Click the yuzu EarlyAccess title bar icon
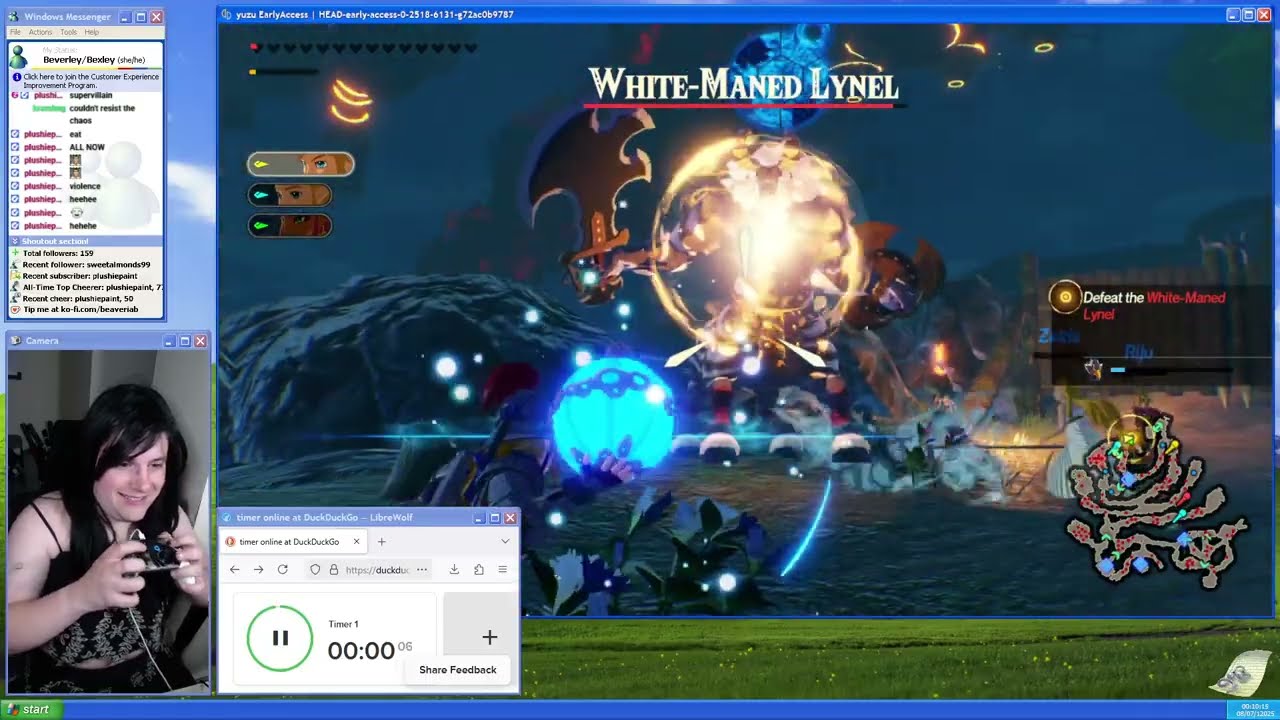Image resolution: width=1280 pixels, height=720 pixels. click(227, 14)
